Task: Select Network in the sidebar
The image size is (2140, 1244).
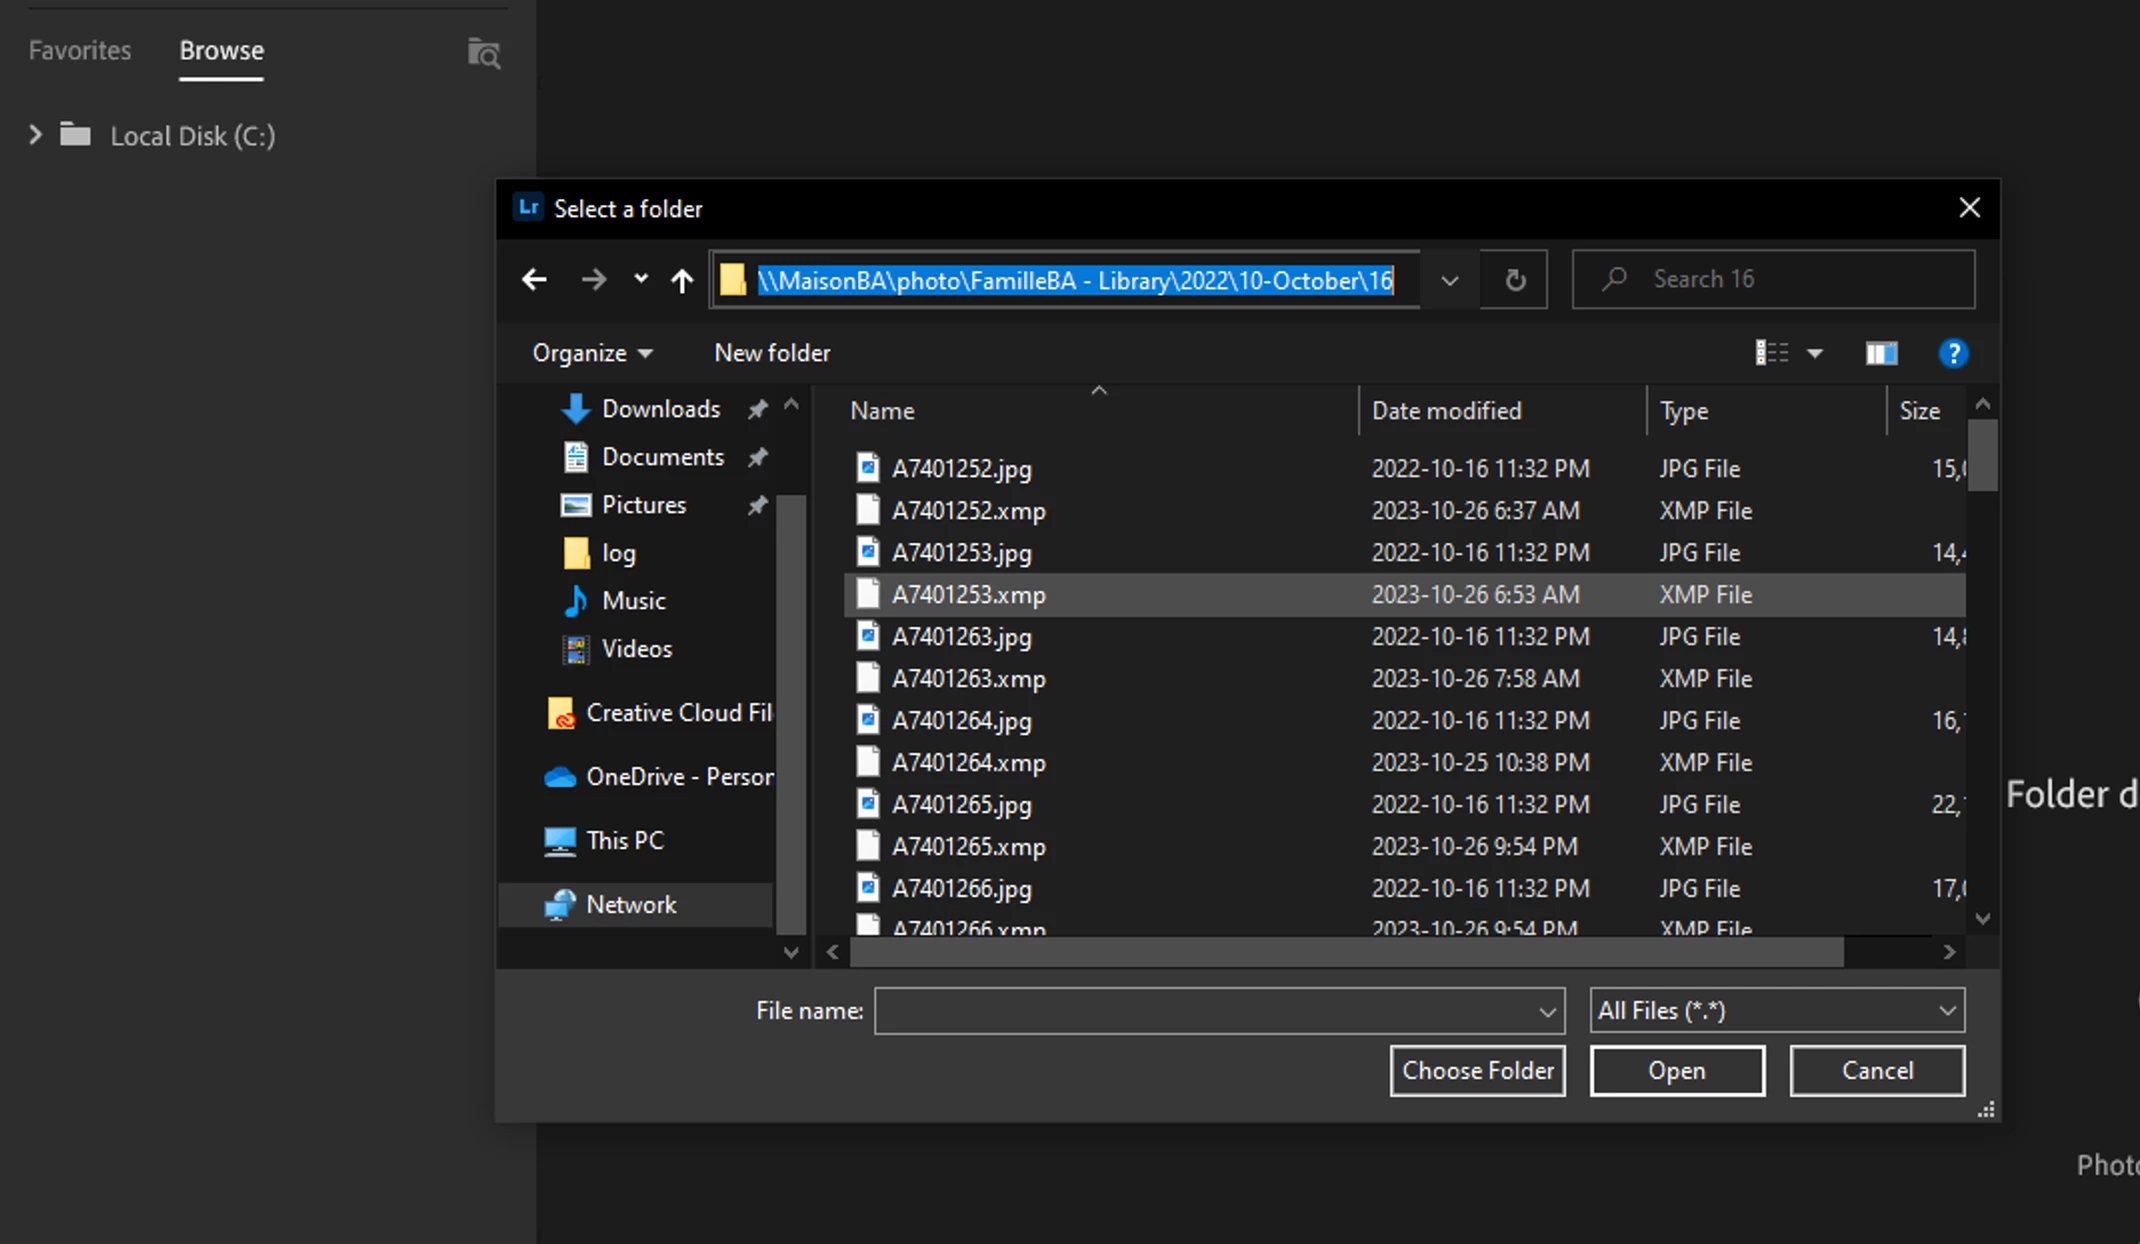Action: coord(631,905)
